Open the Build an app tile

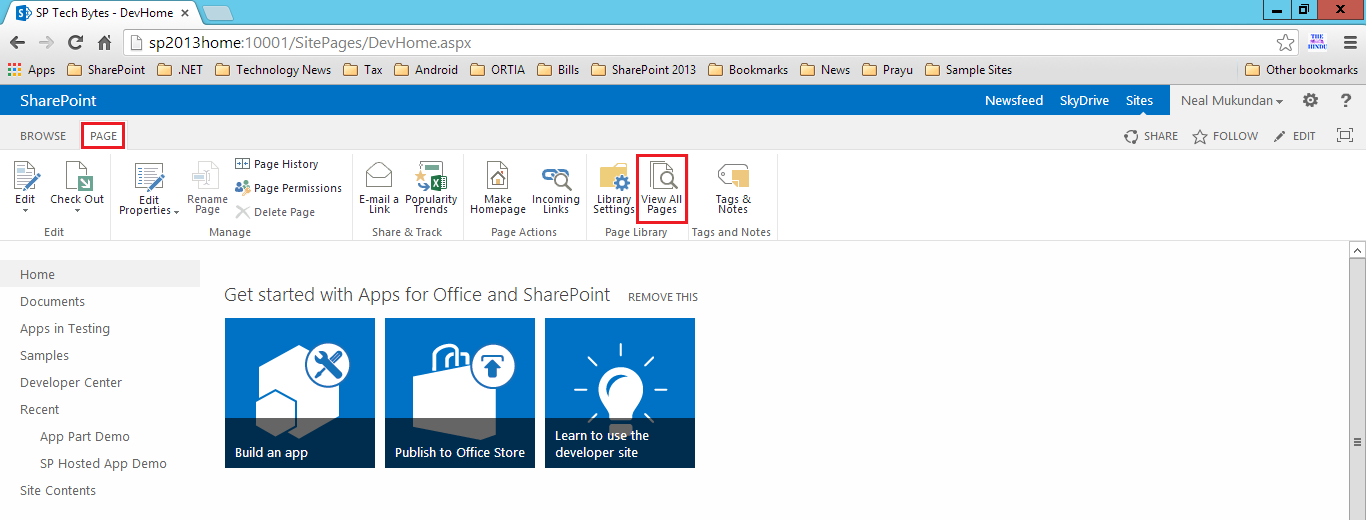tap(300, 393)
